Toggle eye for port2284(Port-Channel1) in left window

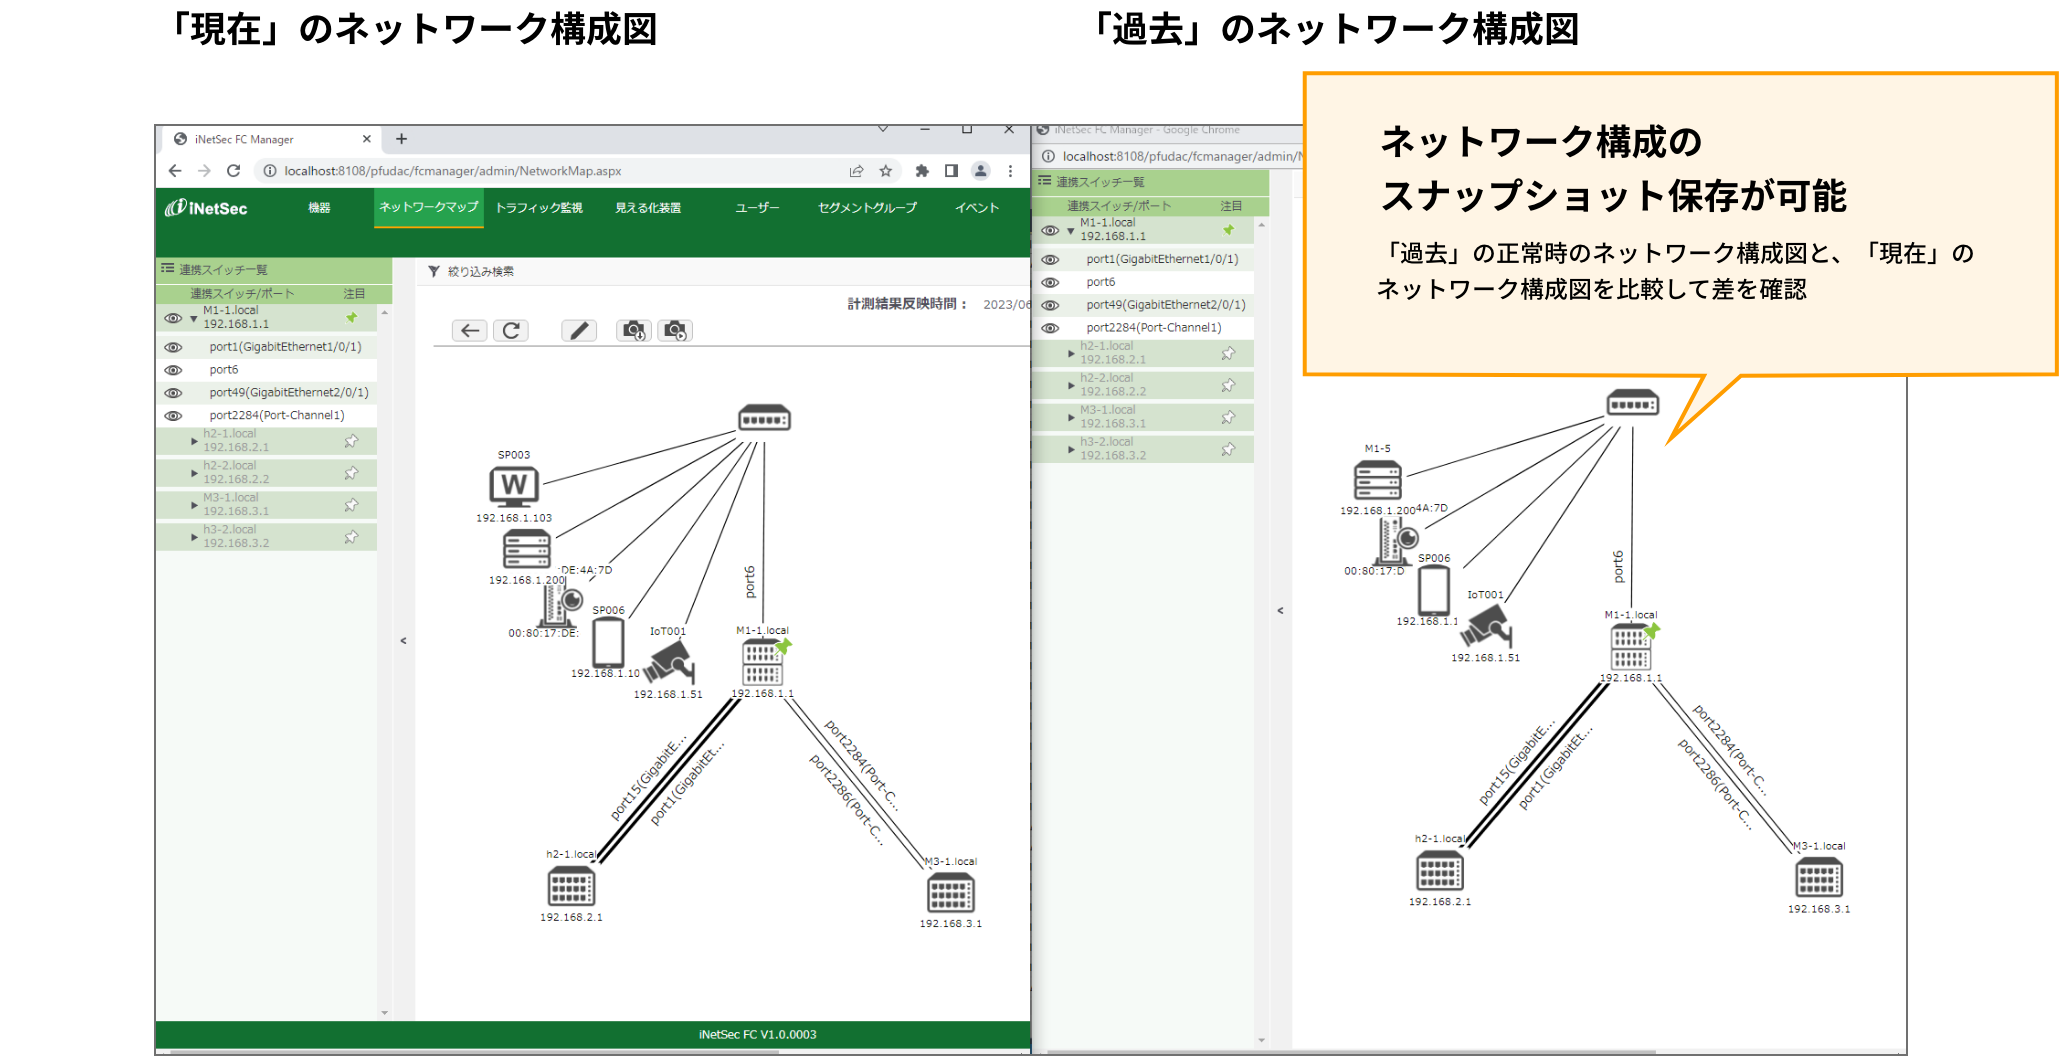click(173, 416)
